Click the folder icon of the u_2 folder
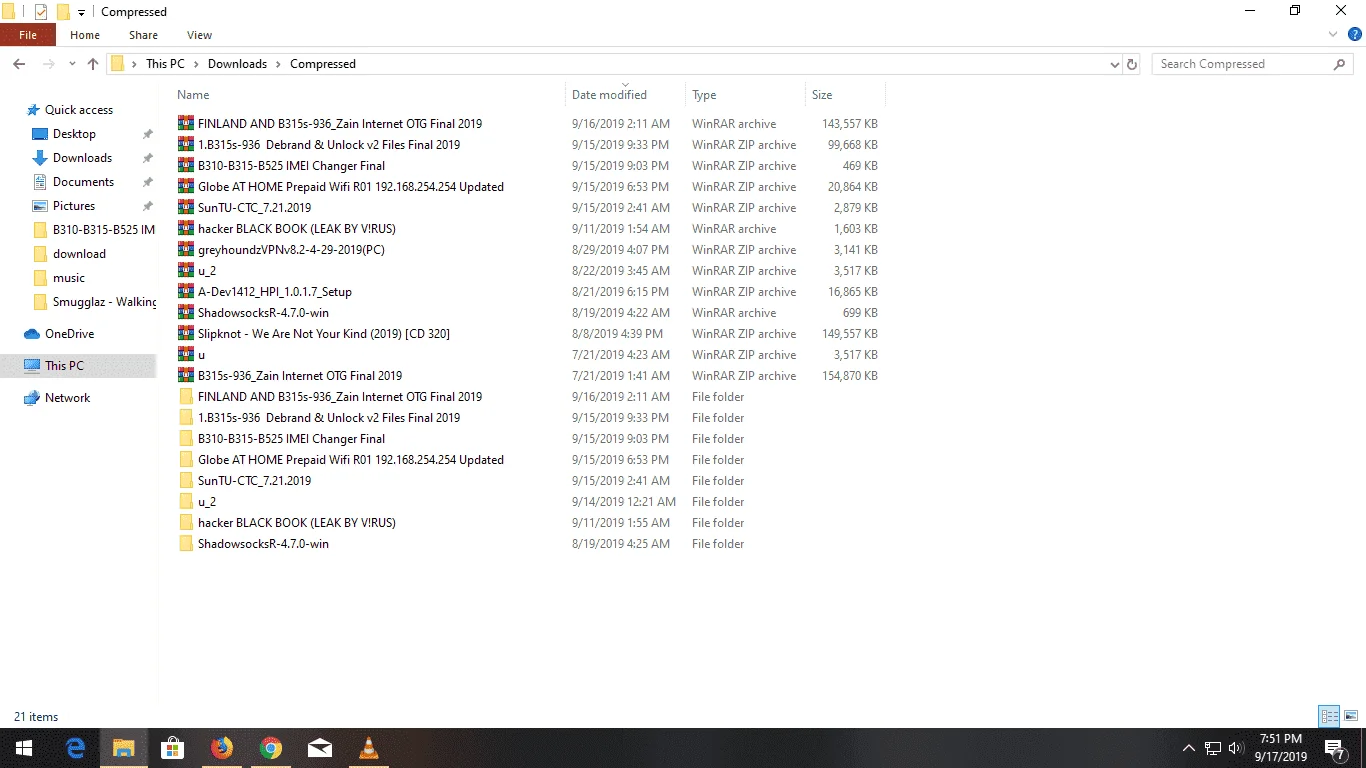Viewport: 1366px width, 768px height. (185, 502)
